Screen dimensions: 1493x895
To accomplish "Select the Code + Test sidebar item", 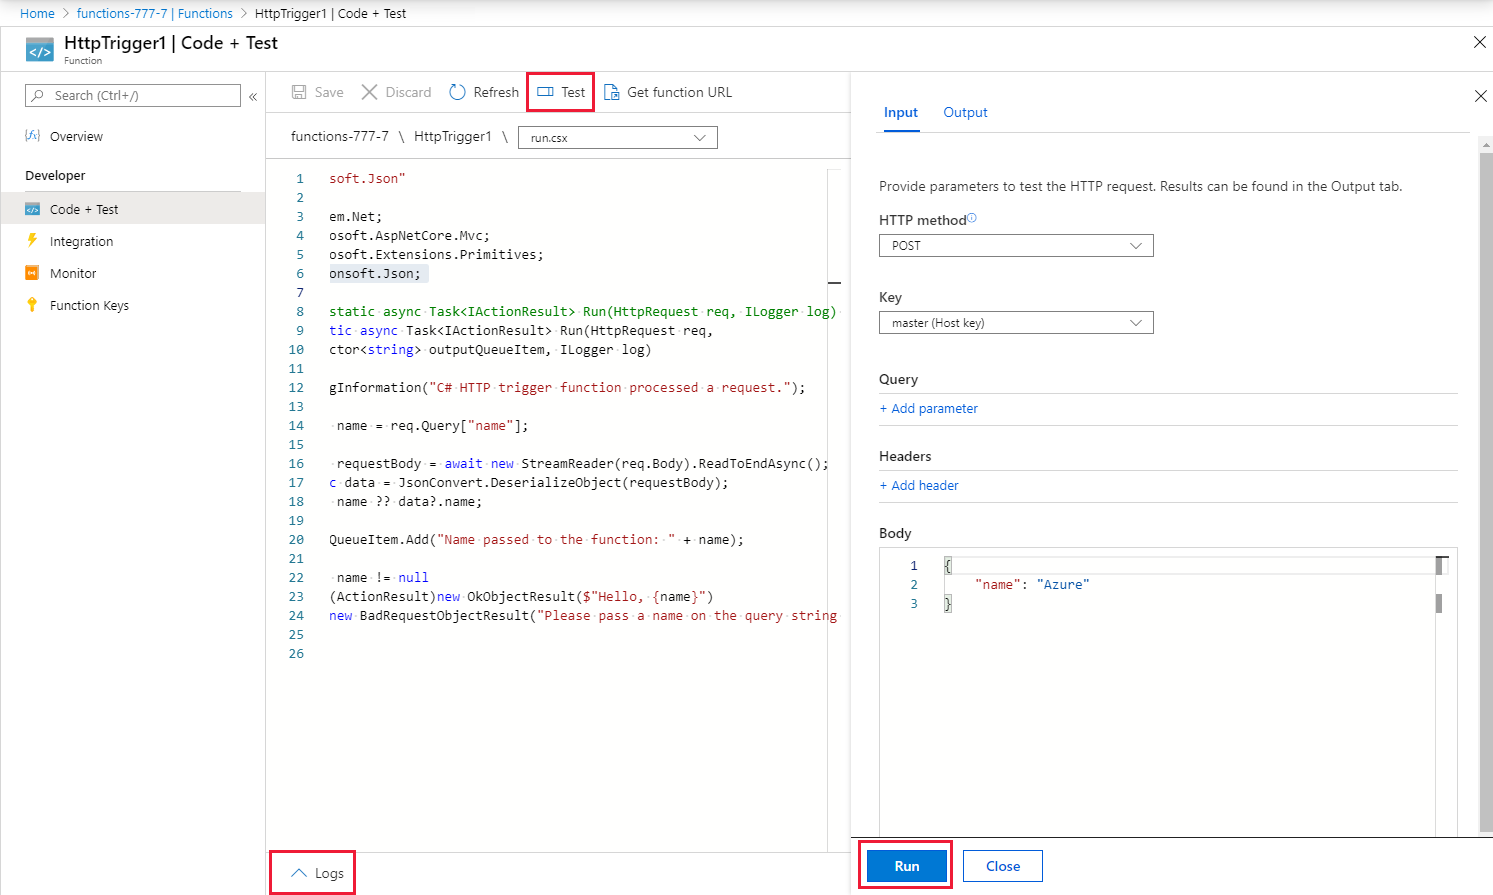I will tap(81, 208).
